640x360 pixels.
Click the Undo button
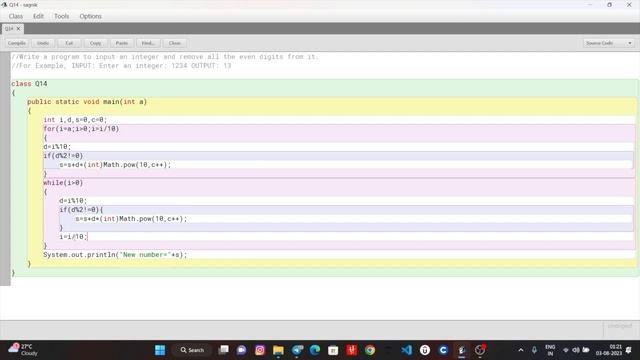pos(43,43)
